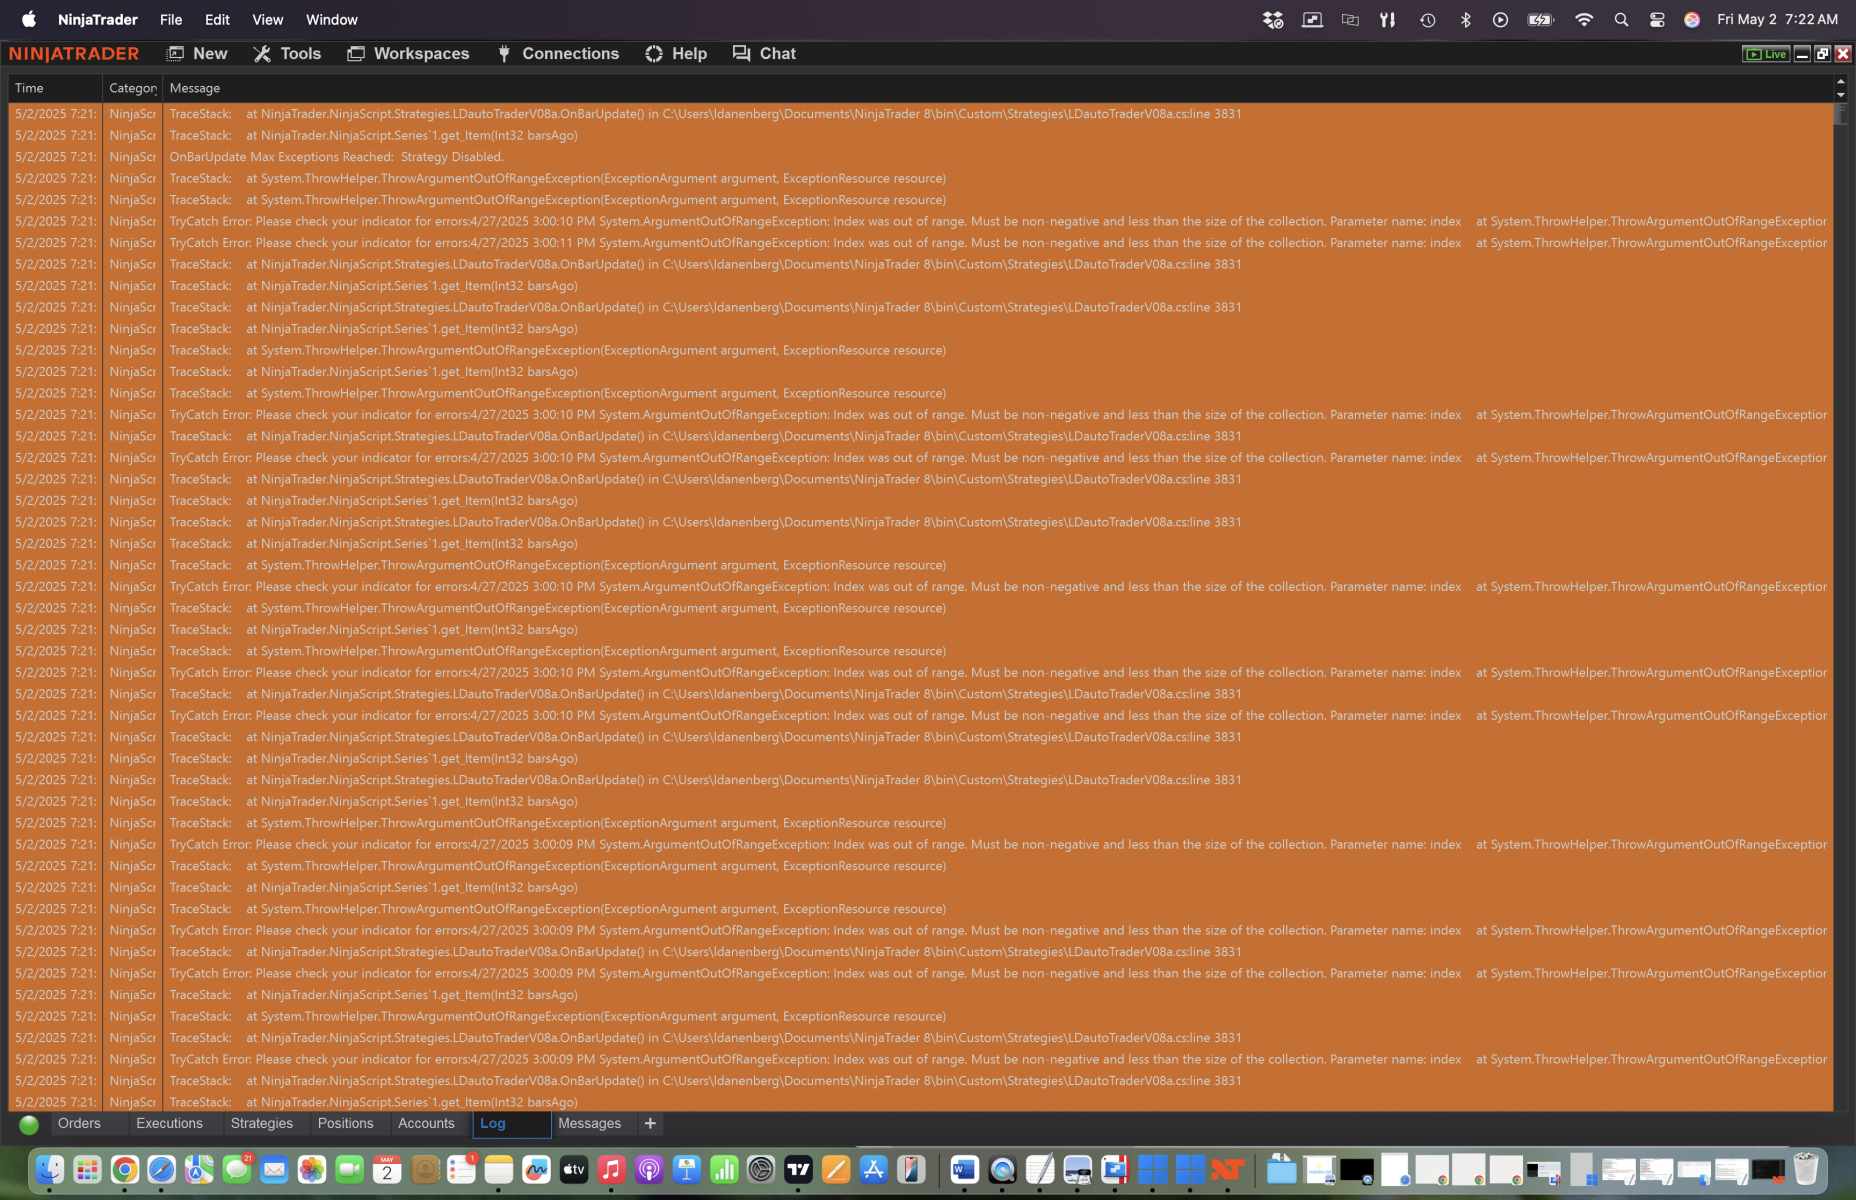Open the Connections menu

[558, 54]
